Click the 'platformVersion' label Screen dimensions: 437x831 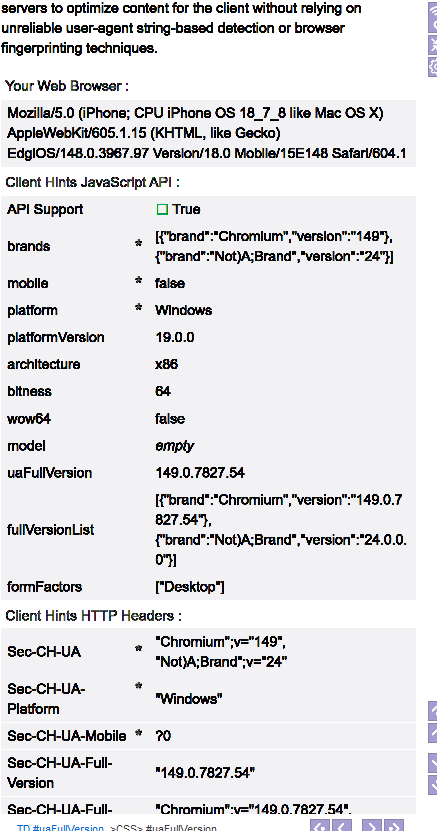tap(56, 338)
